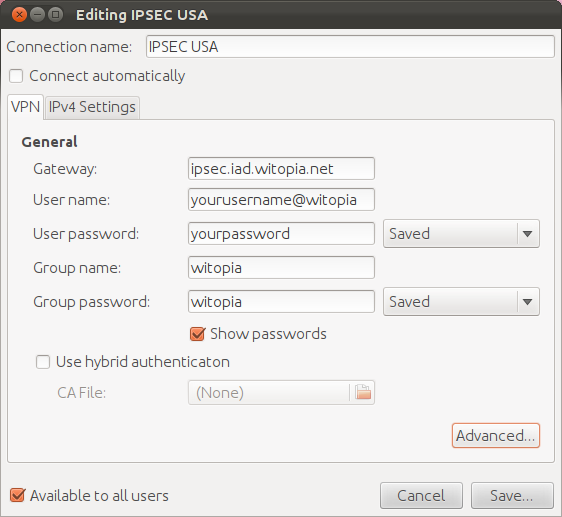562x517 pixels.
Task: Close the Editing IPSEC USA window
Action: click(x=19, y=15)
